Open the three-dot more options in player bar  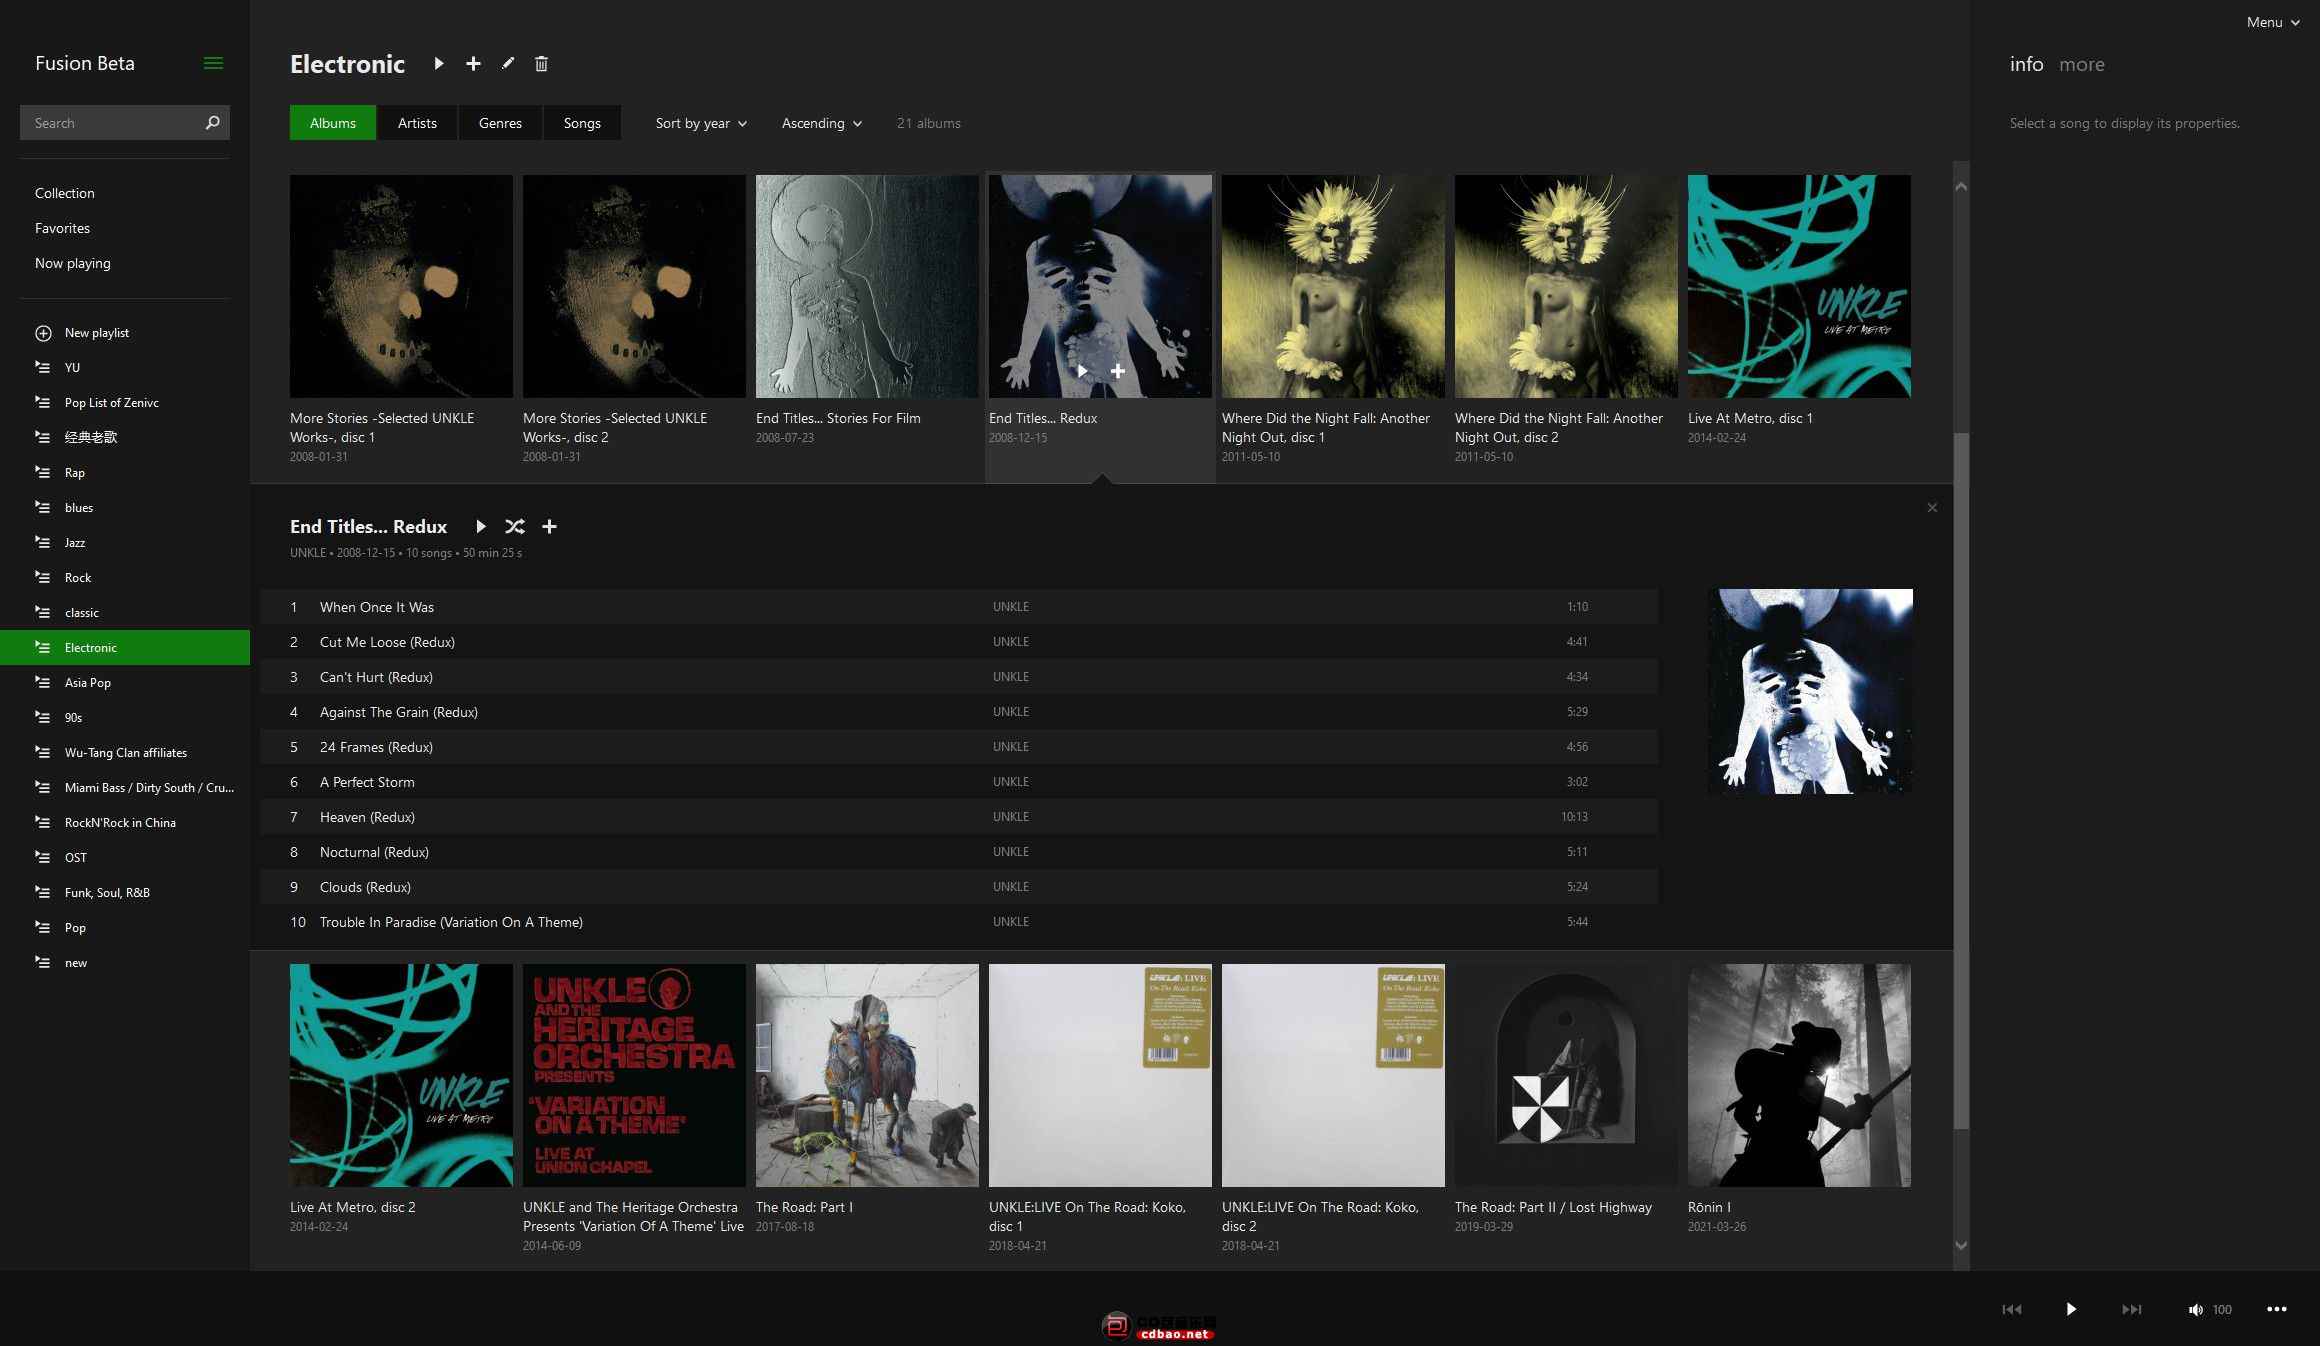[x=2277, y=1310]
